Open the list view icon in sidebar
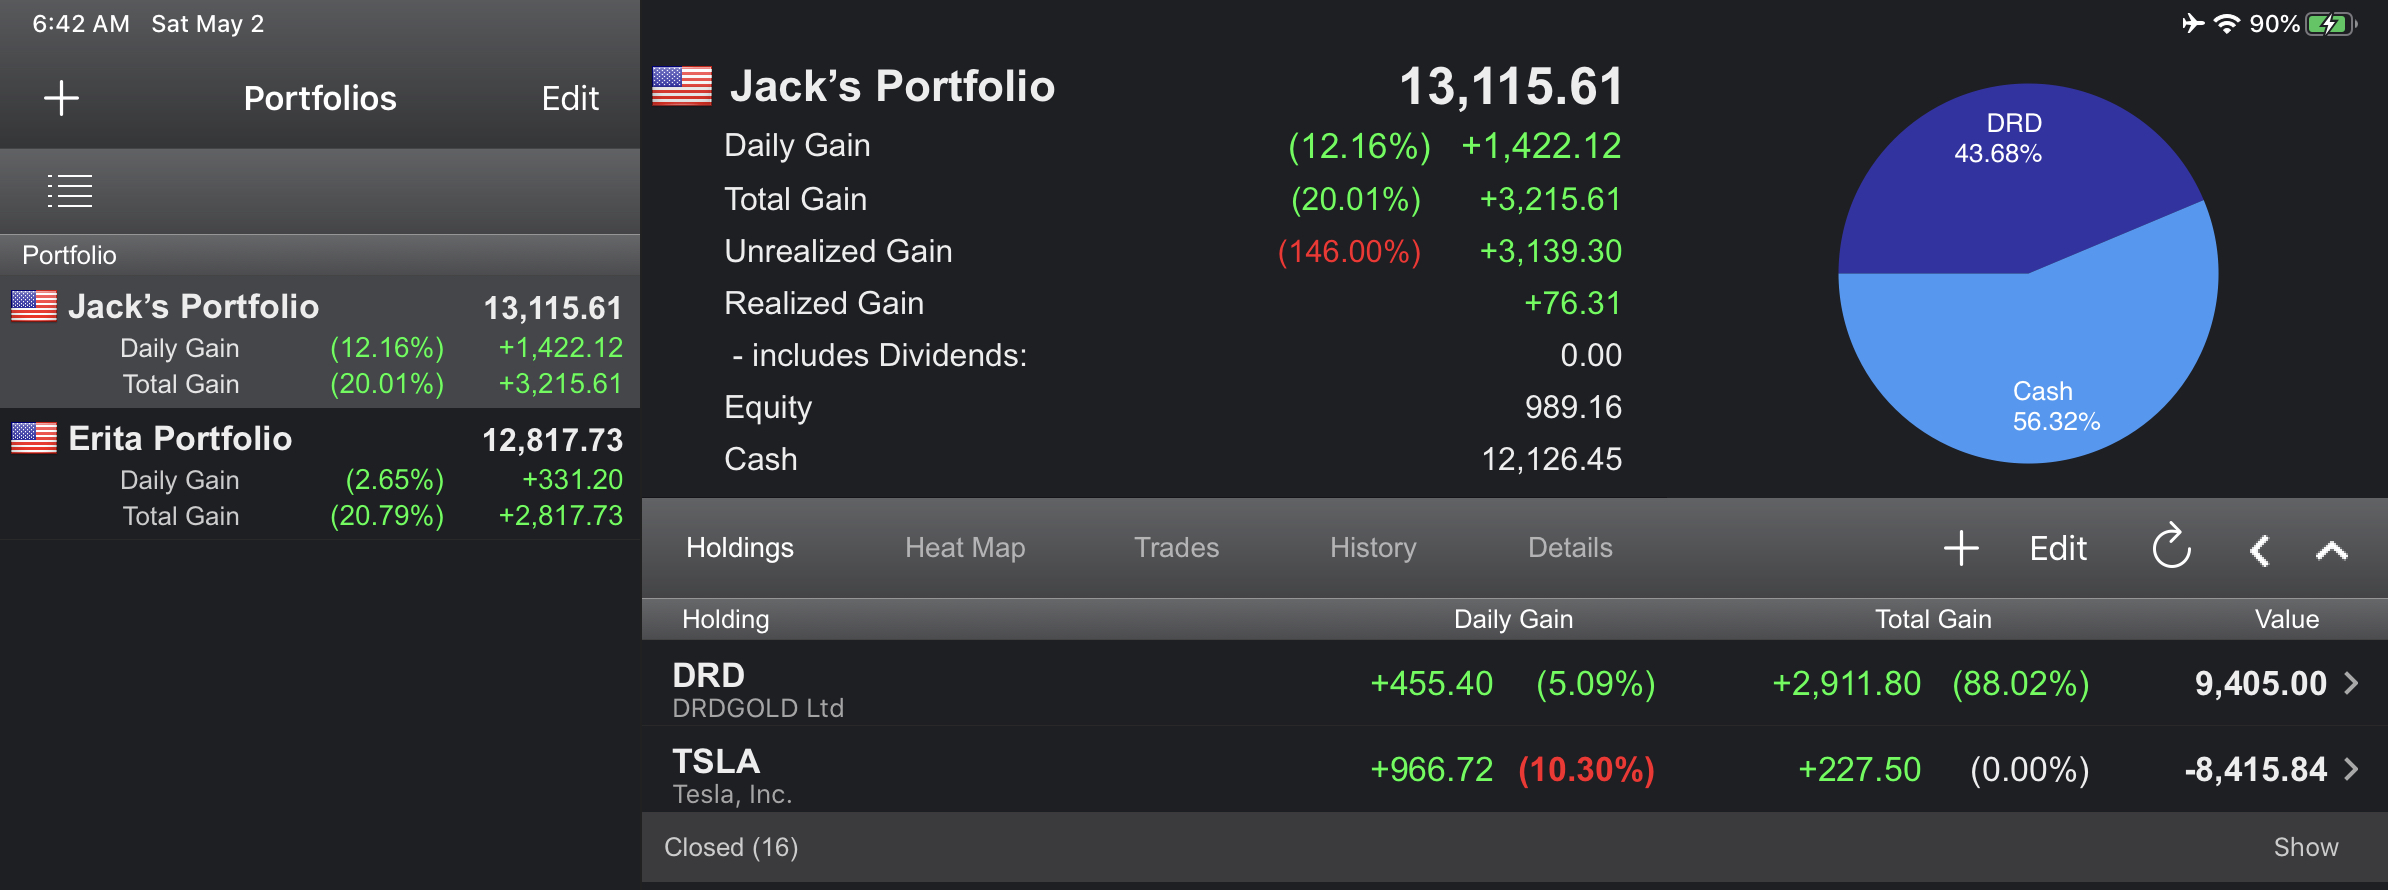The image size is (2388, 890). coord(70,190)
